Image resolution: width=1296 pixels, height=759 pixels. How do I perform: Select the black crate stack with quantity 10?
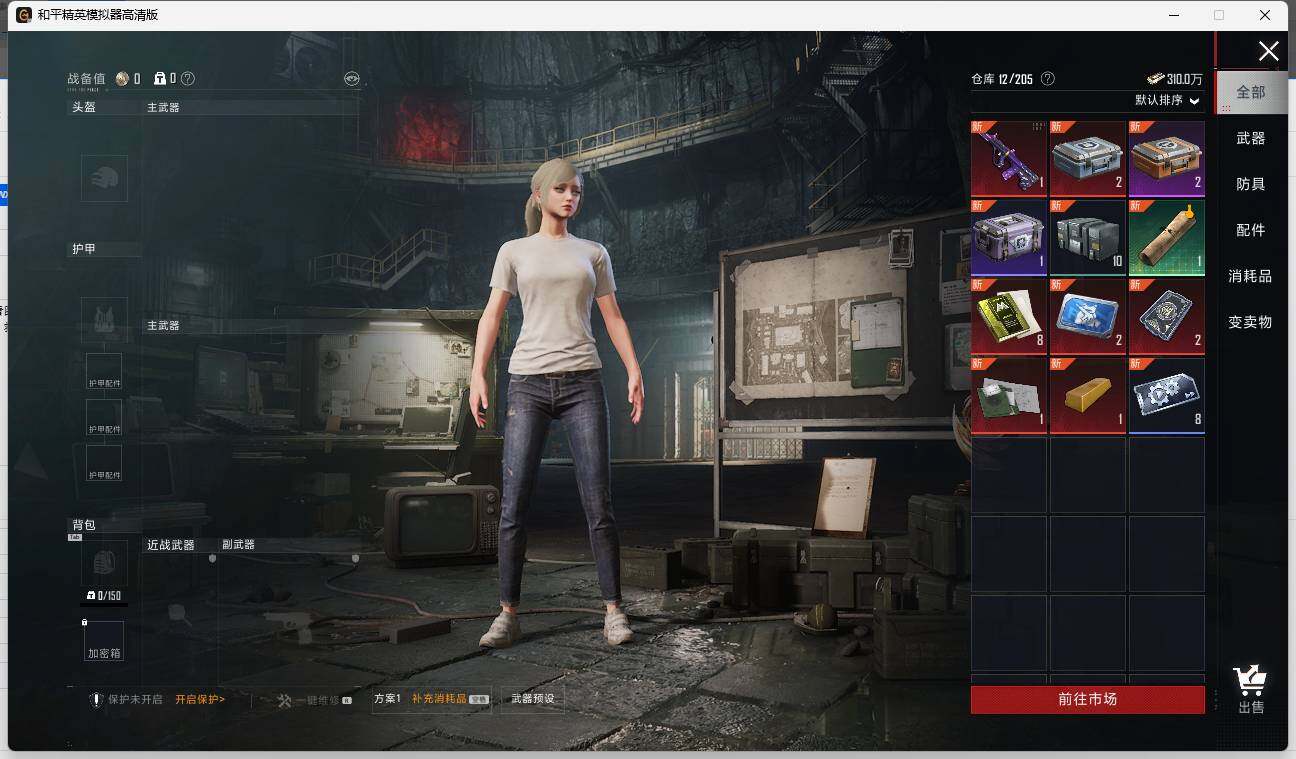click(x=1088, y=238)
